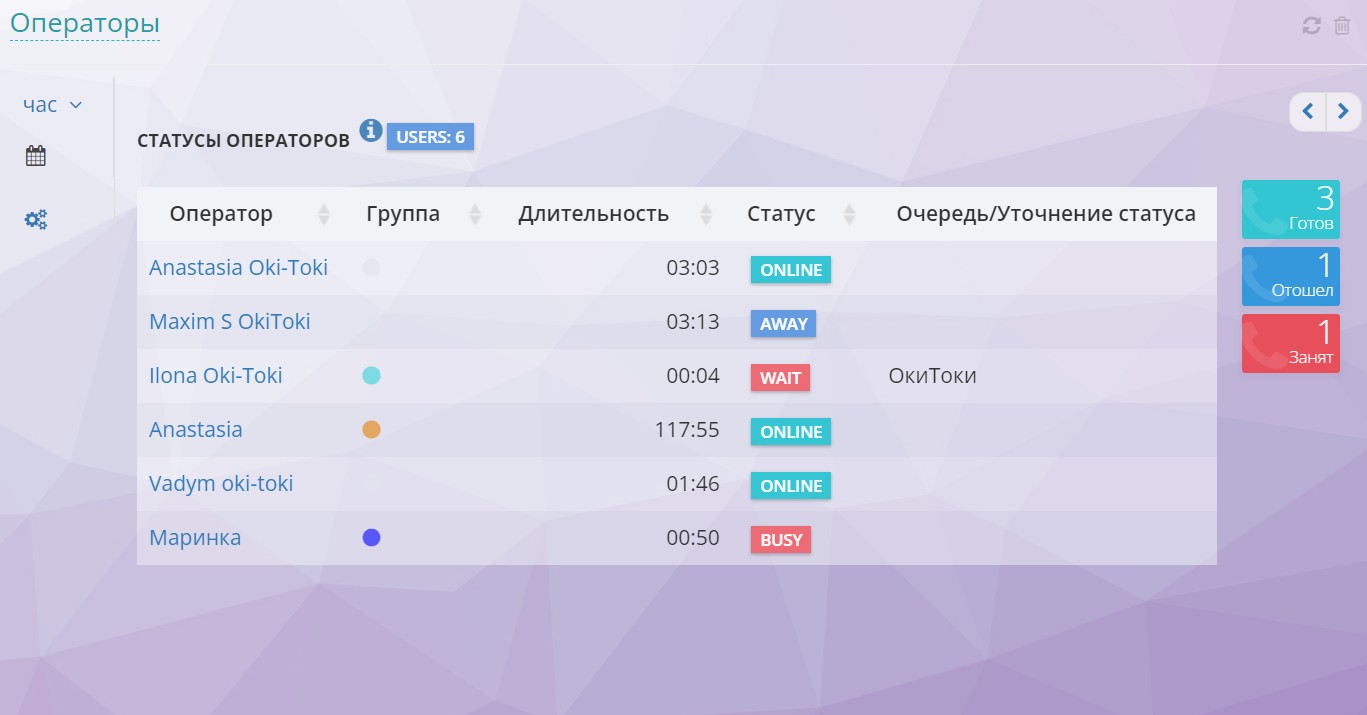Screen dimensions: 1367x715
Task: Click the Готов 3 status tile
Action: click(x=1290, y=209)
